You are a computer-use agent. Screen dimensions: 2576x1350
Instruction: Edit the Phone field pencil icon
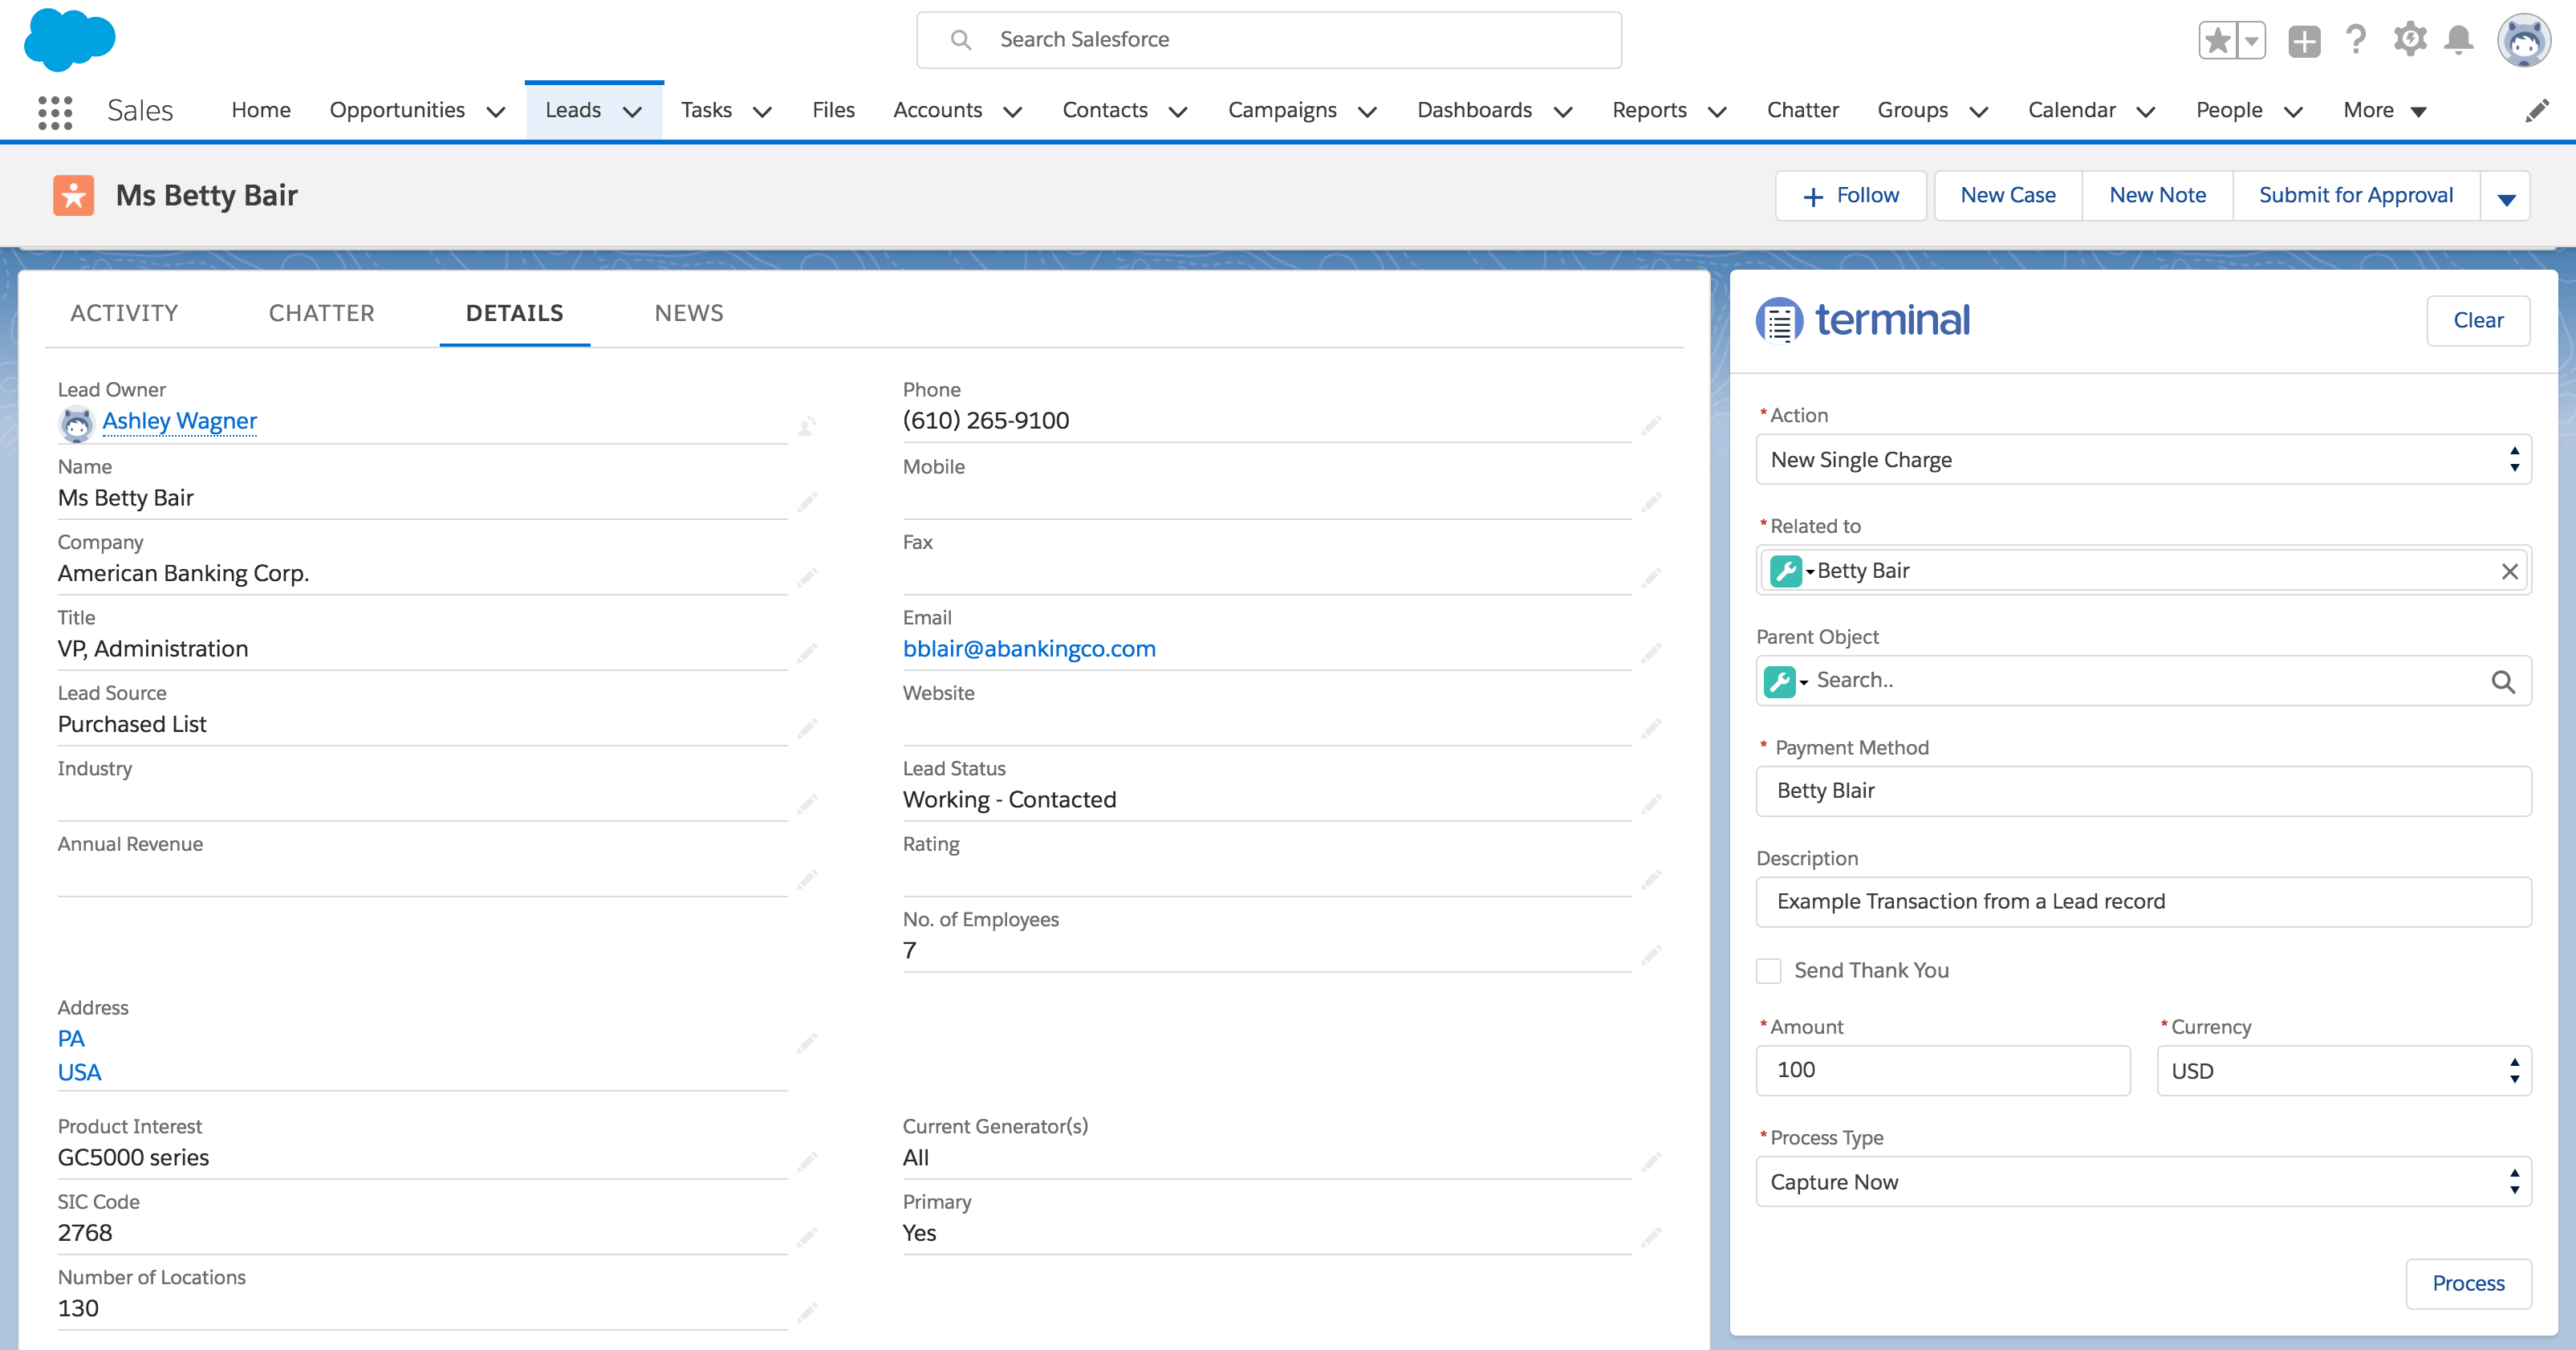1651,427
